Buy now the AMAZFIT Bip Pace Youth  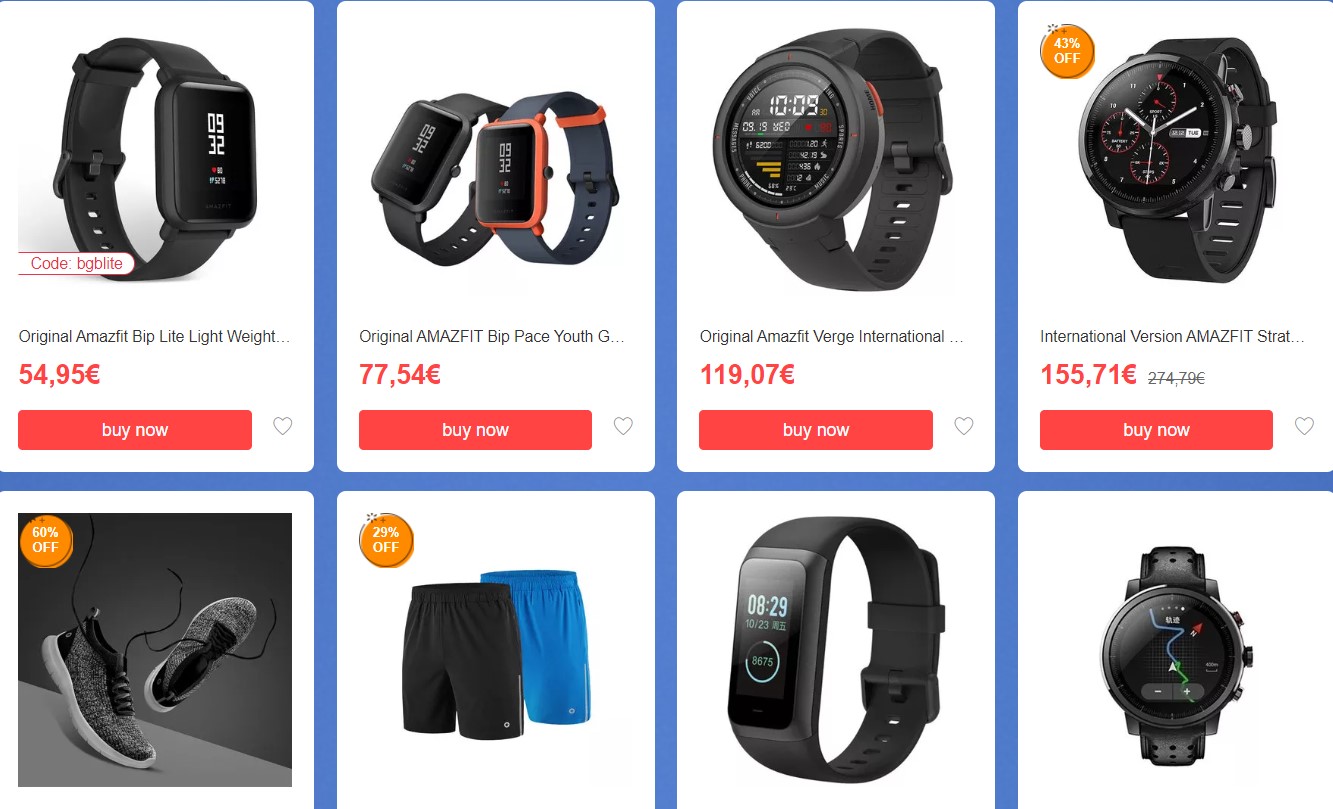[475, 430]
